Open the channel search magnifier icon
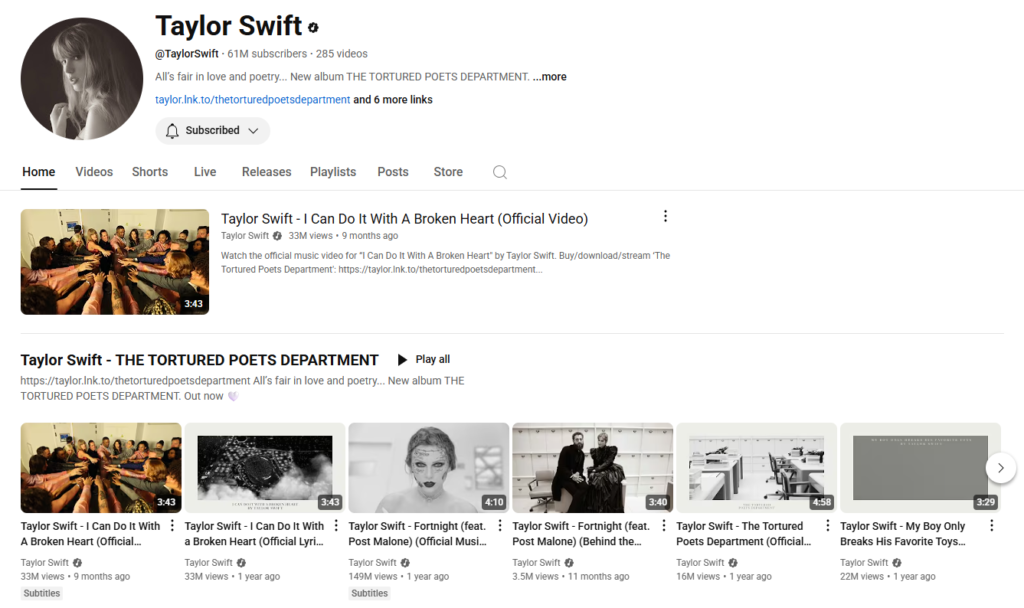Image resolution: width=1024 pixels, height=608 pixels. click(x=500, y=172)
